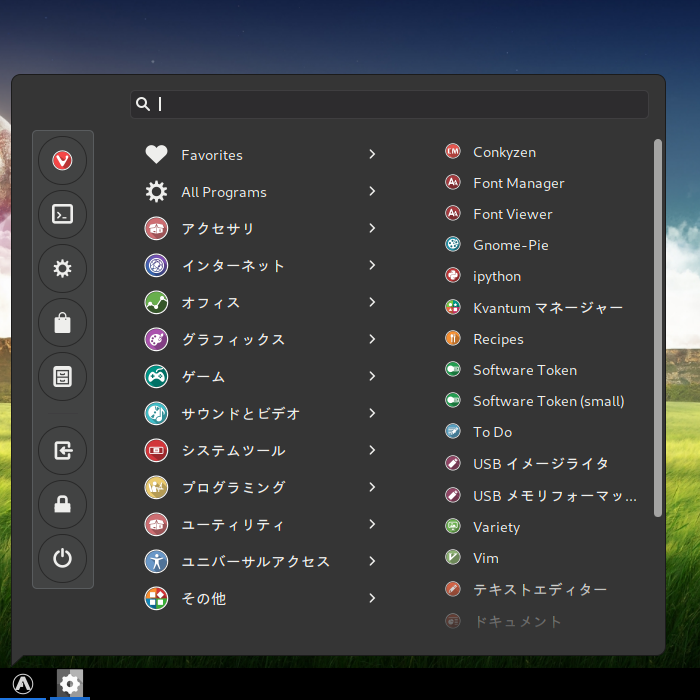
Task: Select the アクセサリ category label
Action: coord(218,229)
